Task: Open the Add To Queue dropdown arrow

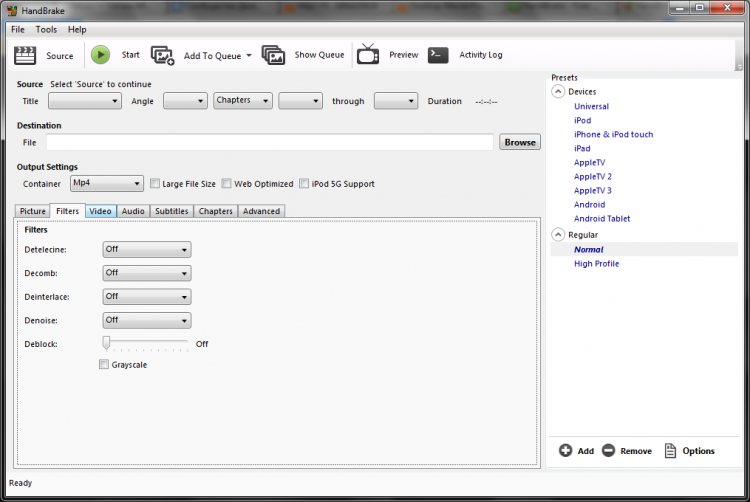Action: [249, 55]
